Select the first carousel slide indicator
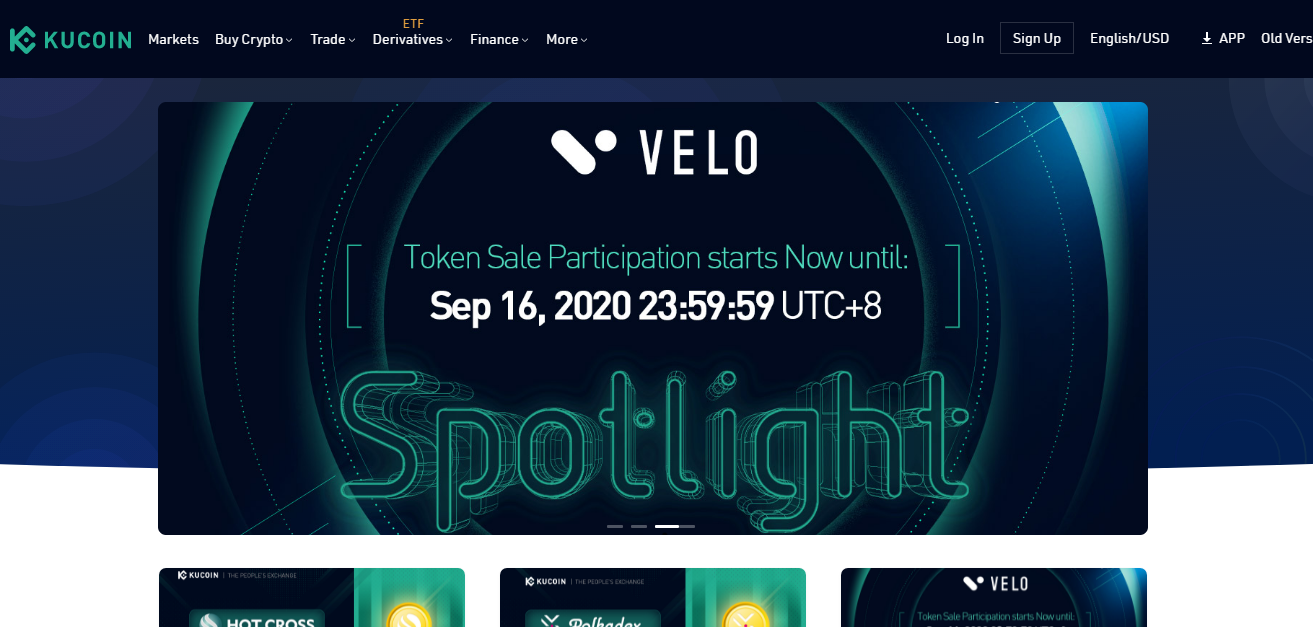 click(x=615, y=526)
